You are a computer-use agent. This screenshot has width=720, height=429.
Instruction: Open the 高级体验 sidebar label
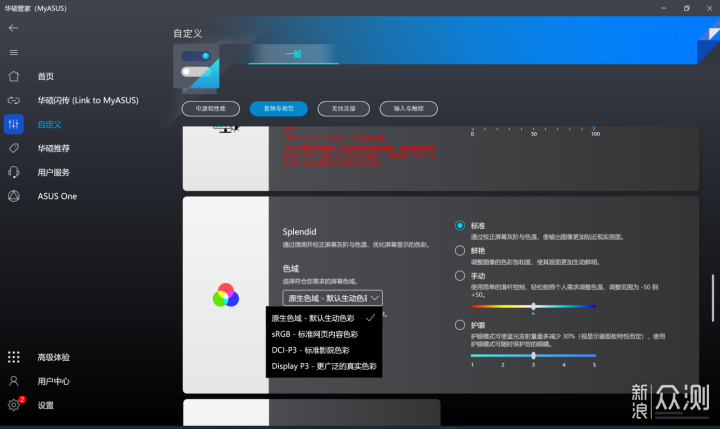click(53, 357)
